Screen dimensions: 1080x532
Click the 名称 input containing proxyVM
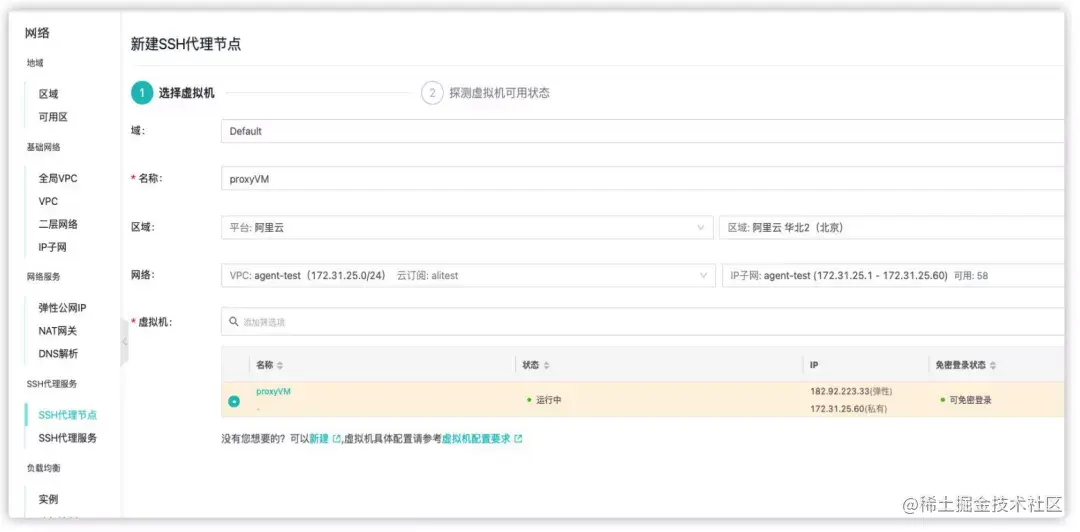tap(643, 178)
